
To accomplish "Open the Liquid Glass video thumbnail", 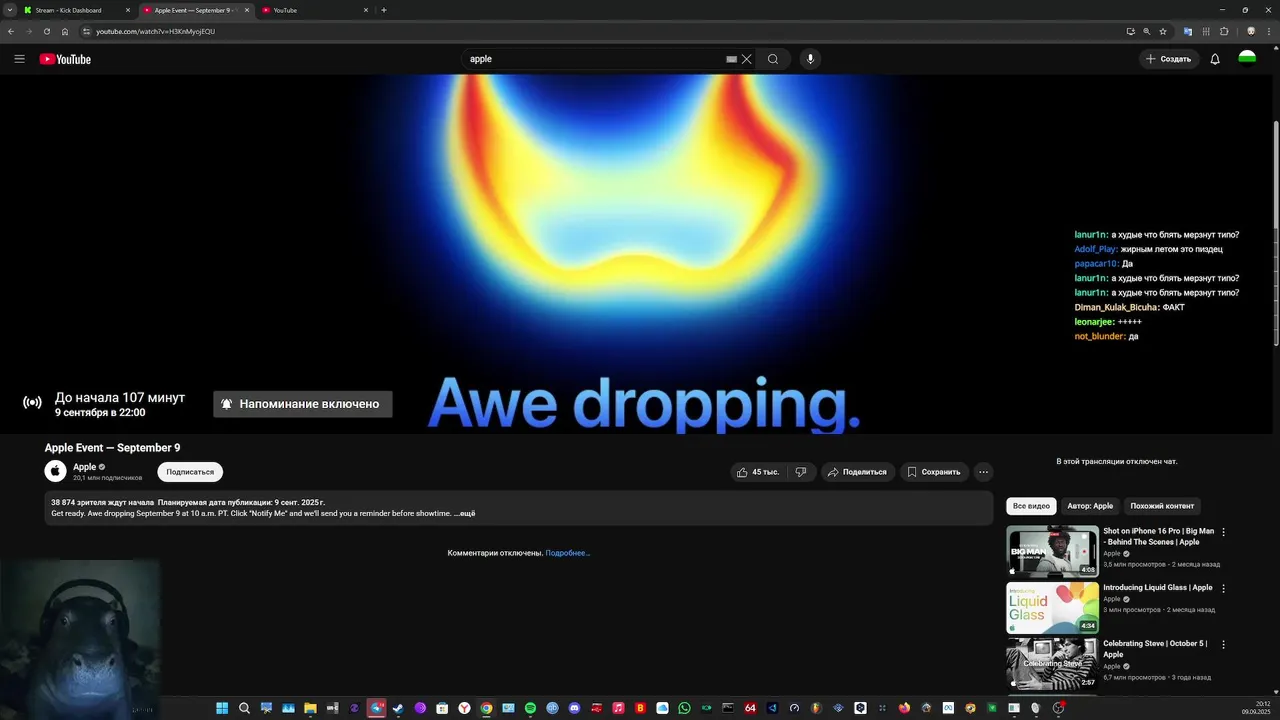I will pos(1052,608).
